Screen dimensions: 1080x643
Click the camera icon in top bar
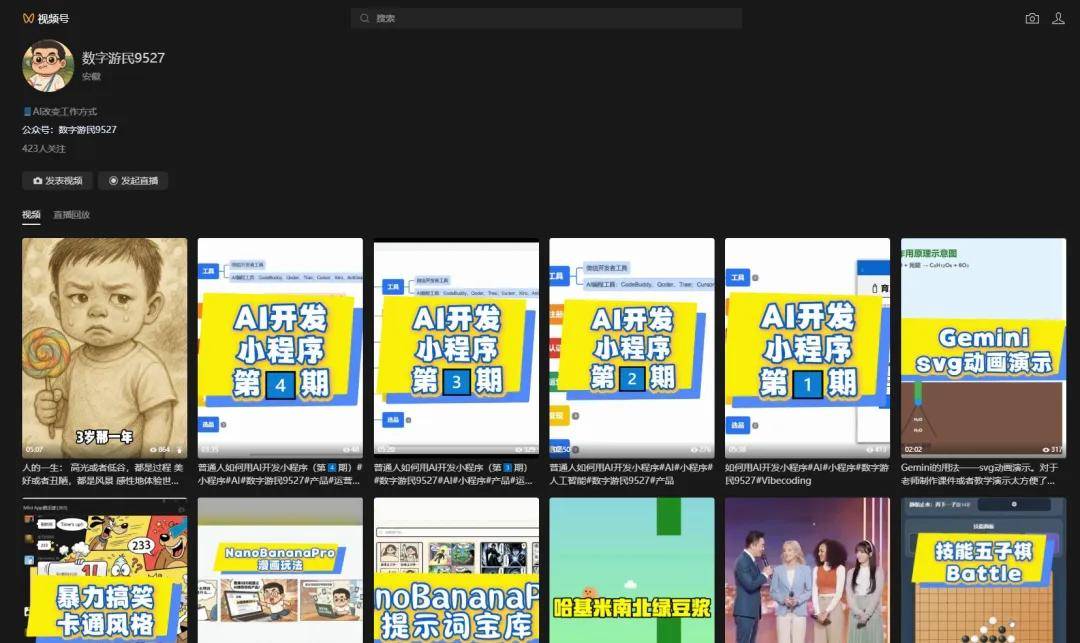click(1032, 19)
